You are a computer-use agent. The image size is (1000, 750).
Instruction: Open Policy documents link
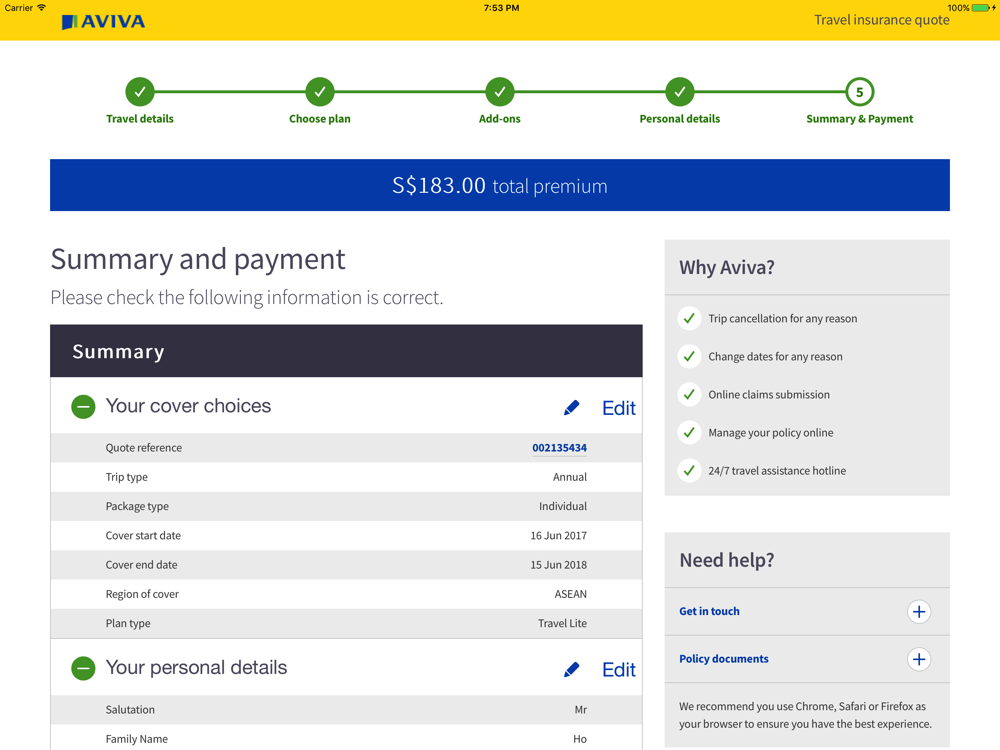(x=724, y=659)
